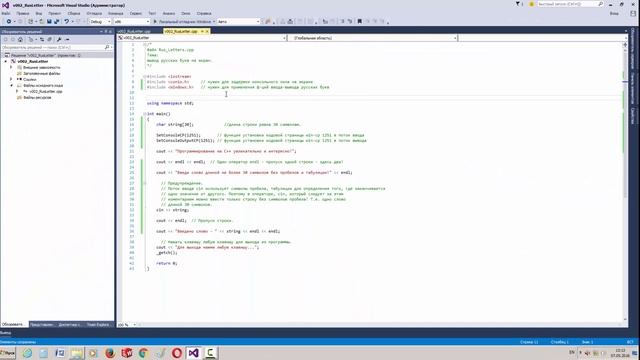Click the Windows Start button

pos(7,353)
